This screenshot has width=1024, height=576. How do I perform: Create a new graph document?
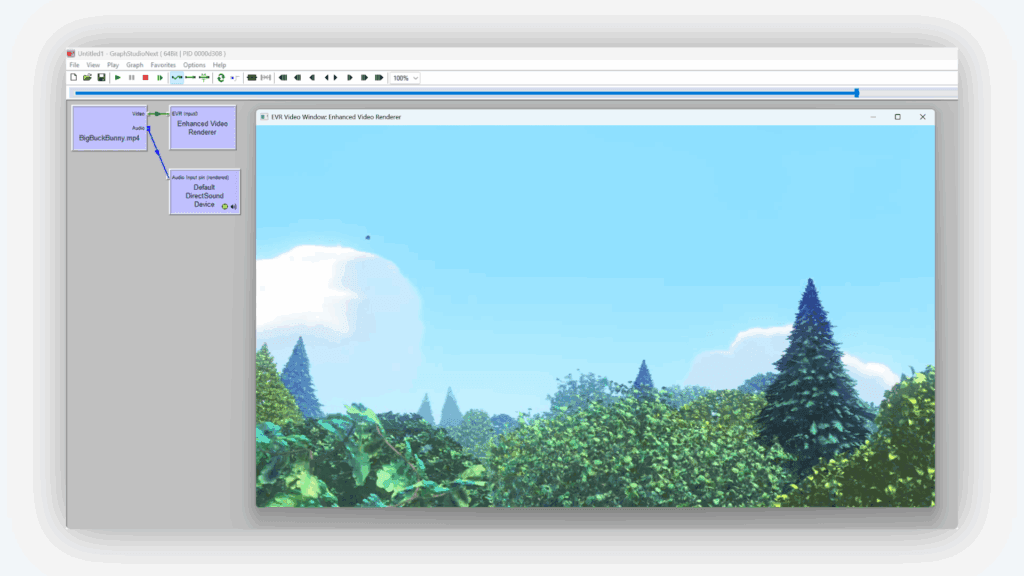[74, 76]
